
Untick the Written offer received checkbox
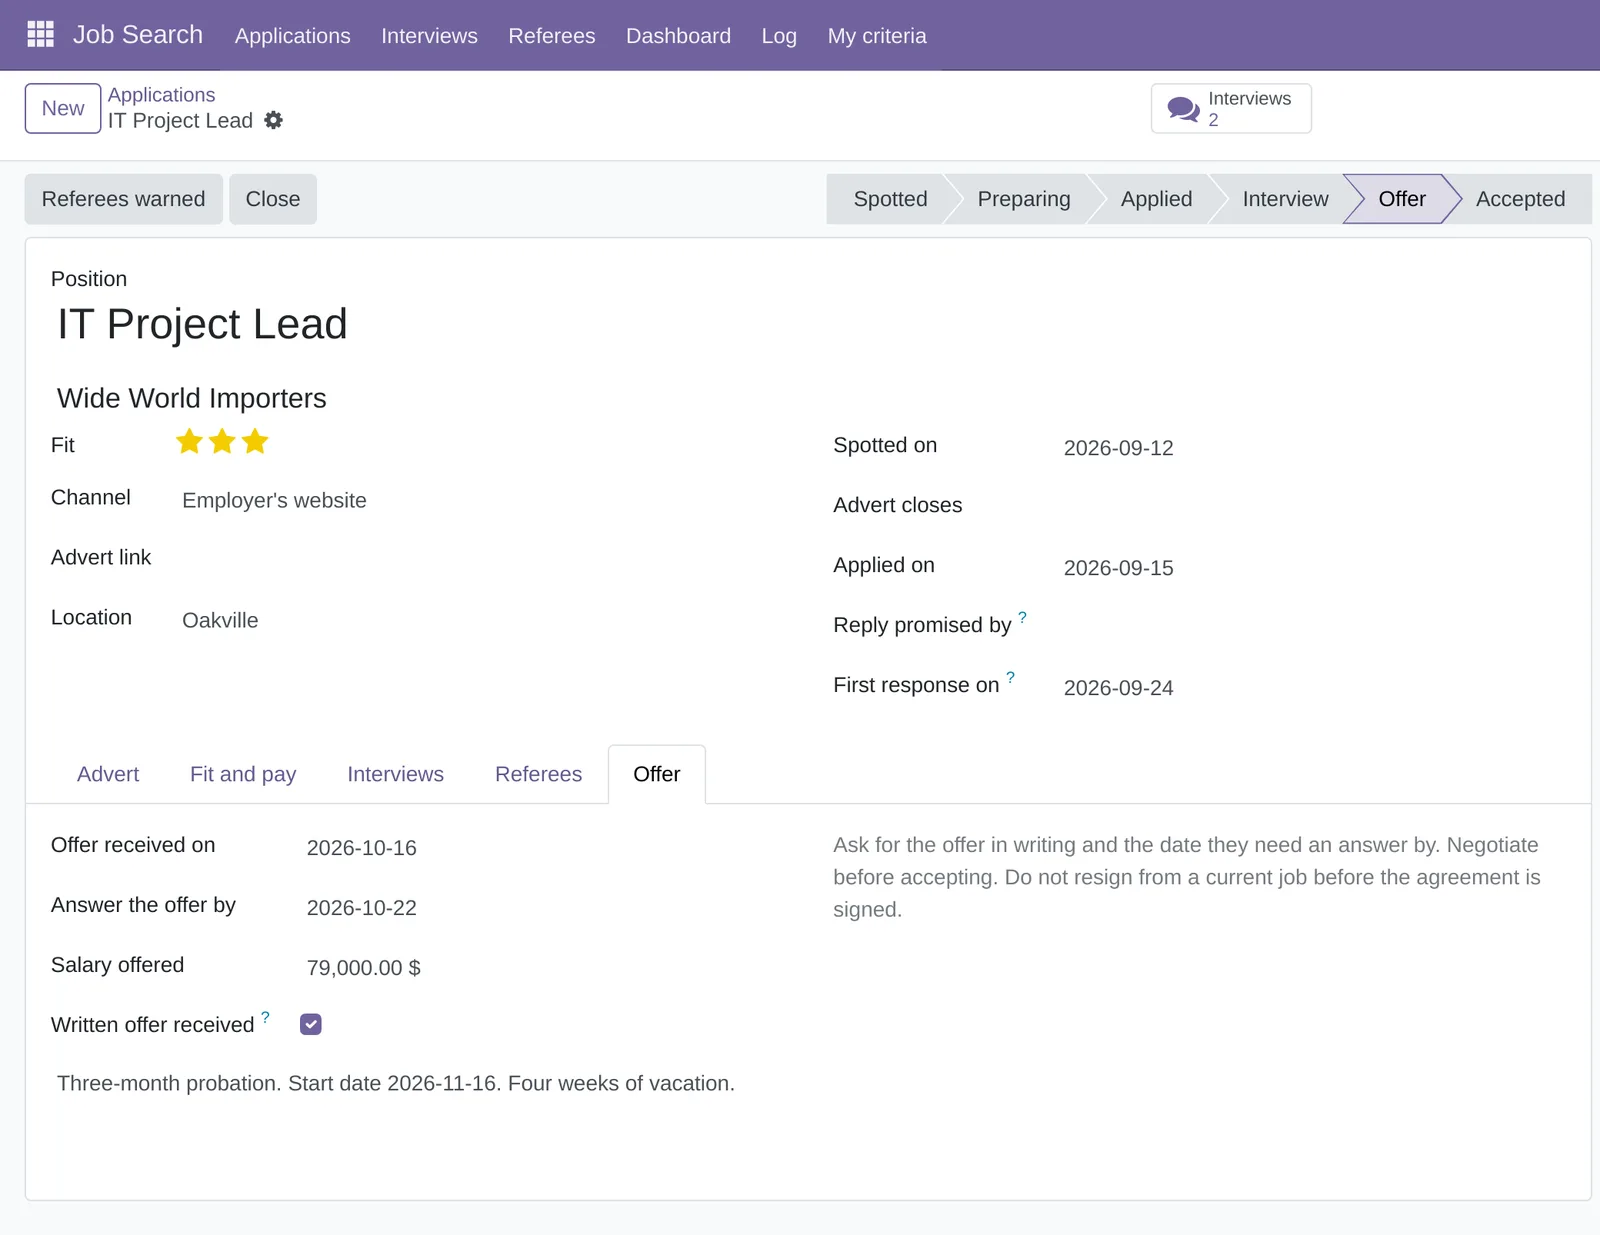pos(311,1024)
